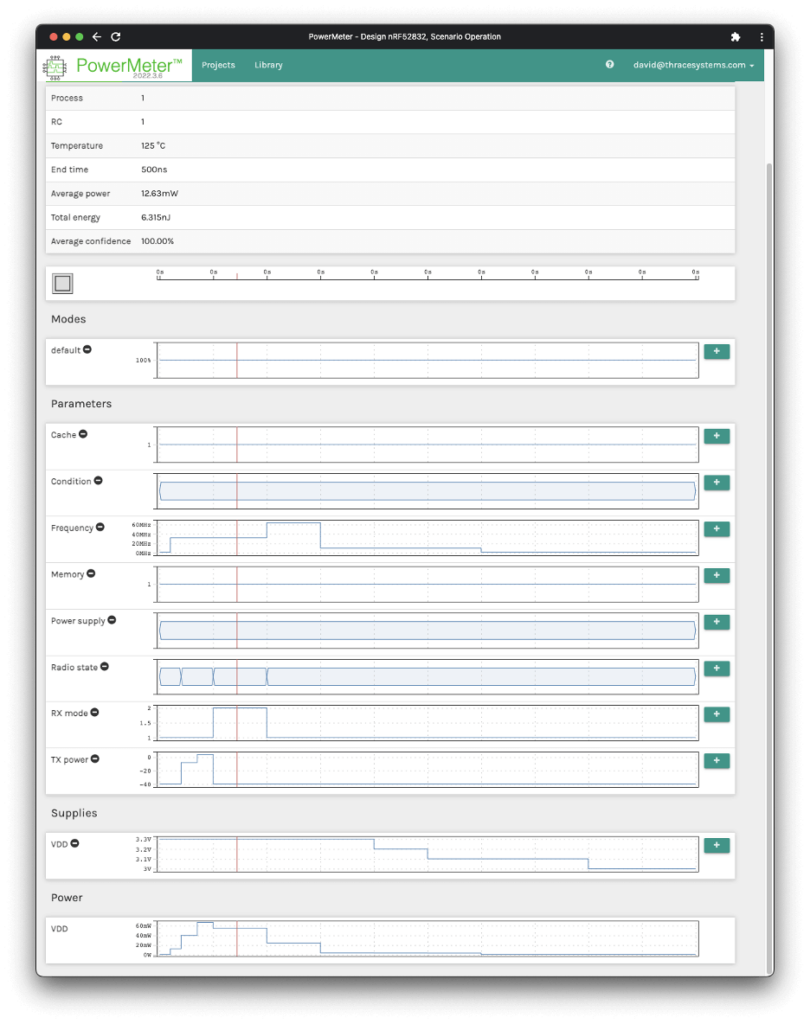Screen dimensions: 810x1024
Task: Remove the Frequency parameter minus icon
Action: pos(100,527)
